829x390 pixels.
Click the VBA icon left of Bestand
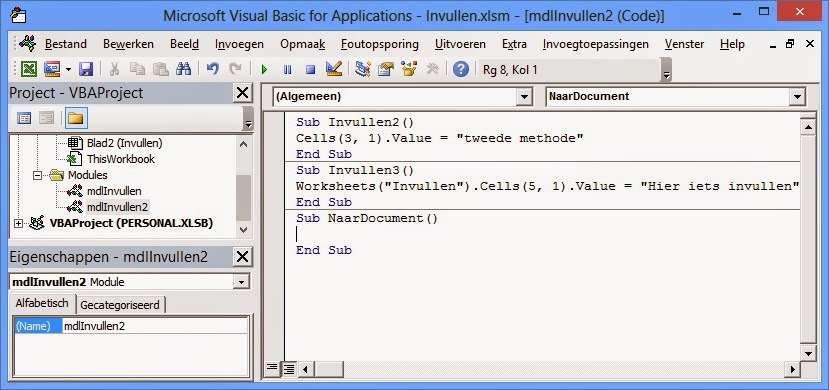point(27,43)
